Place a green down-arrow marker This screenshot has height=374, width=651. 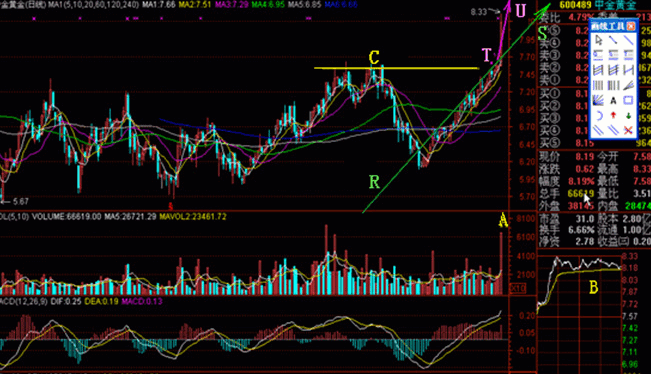tap(628, 116)
